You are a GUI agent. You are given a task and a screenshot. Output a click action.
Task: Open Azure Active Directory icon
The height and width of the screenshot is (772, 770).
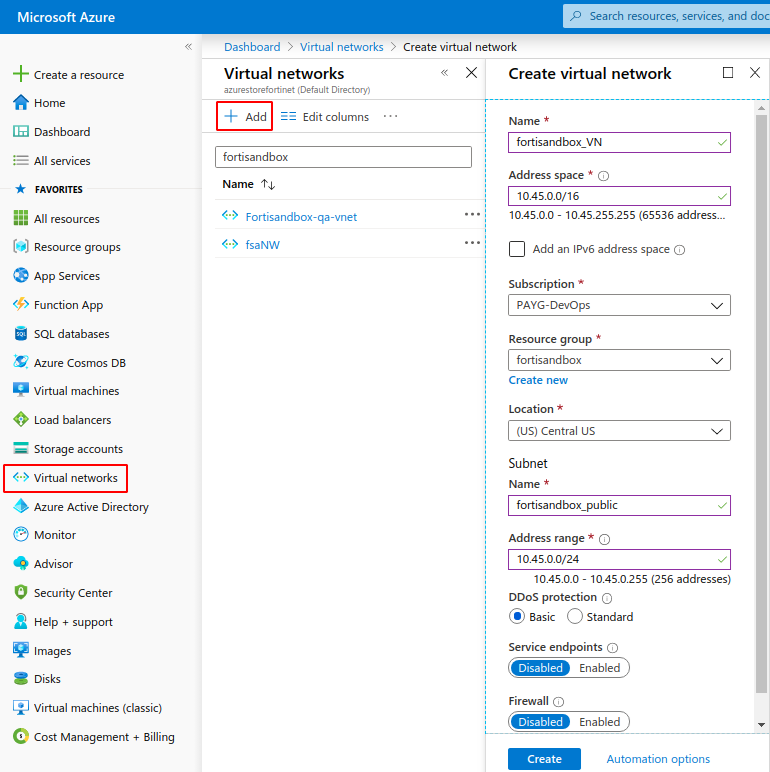pos(21,507)
